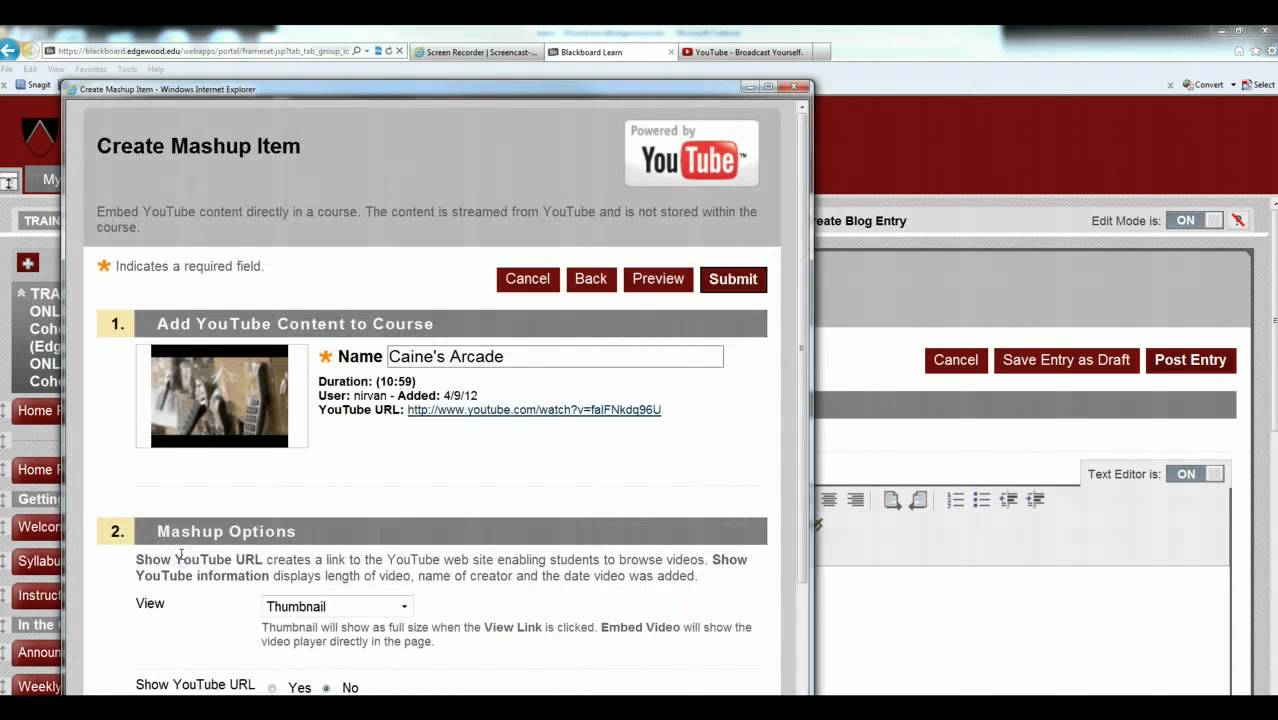
Task: Click the first page icon left of numbered list
Action: click(x=892, y=499)
